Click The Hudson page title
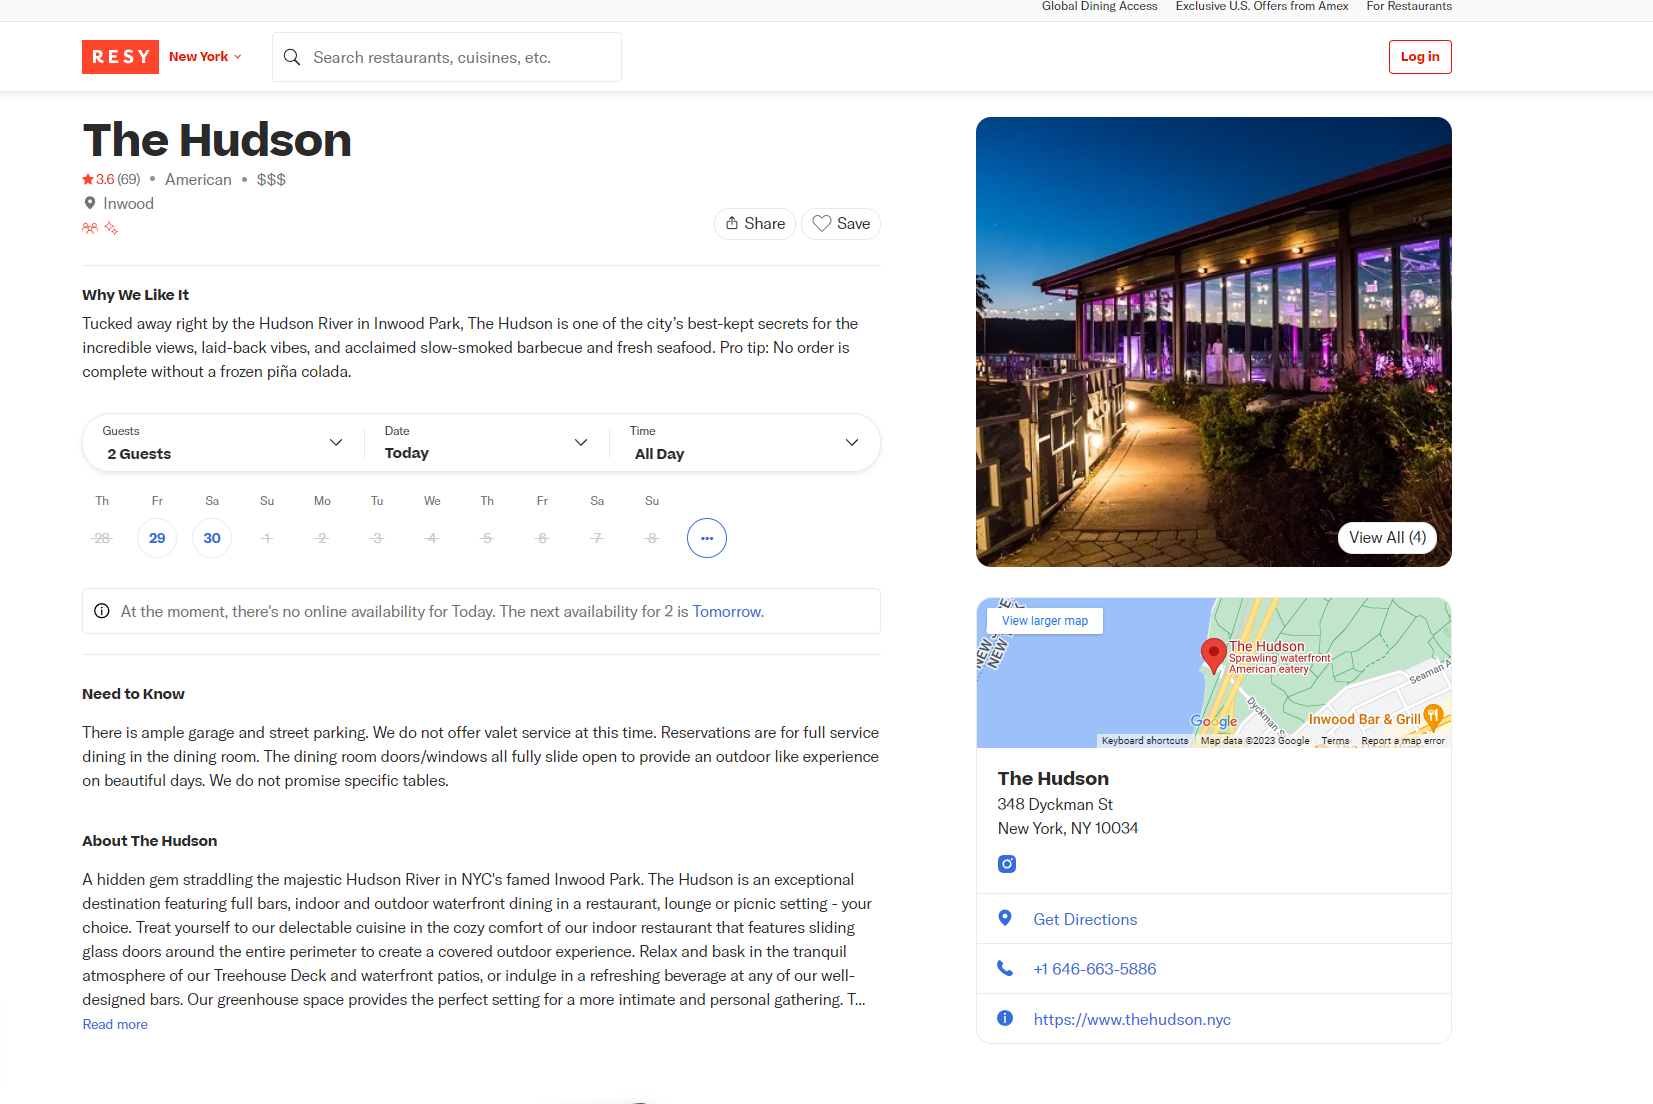The width and height of the screenshot is (1653, 1104). click(x=217, y=139)
